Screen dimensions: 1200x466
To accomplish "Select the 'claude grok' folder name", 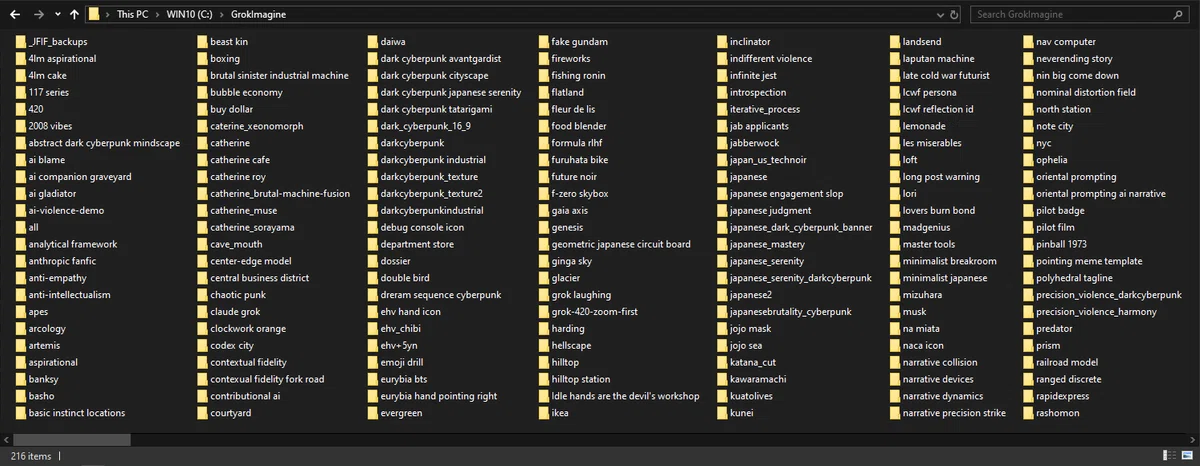I will [237, 312].
